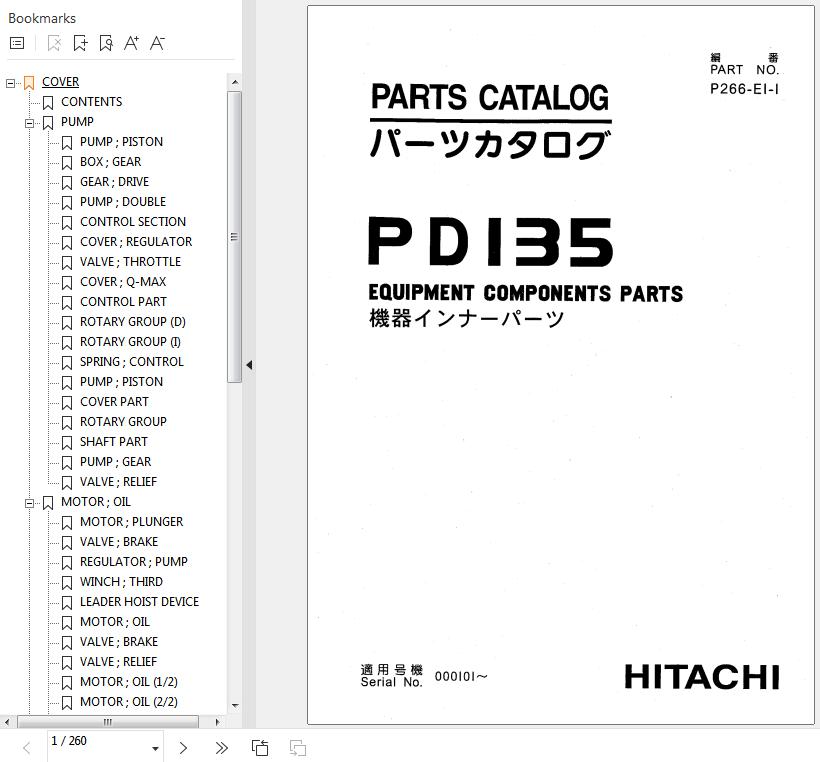820x762 pixels.
Task: Go to PUMP ; GEAR bookmark
Action: pos(116,461)
